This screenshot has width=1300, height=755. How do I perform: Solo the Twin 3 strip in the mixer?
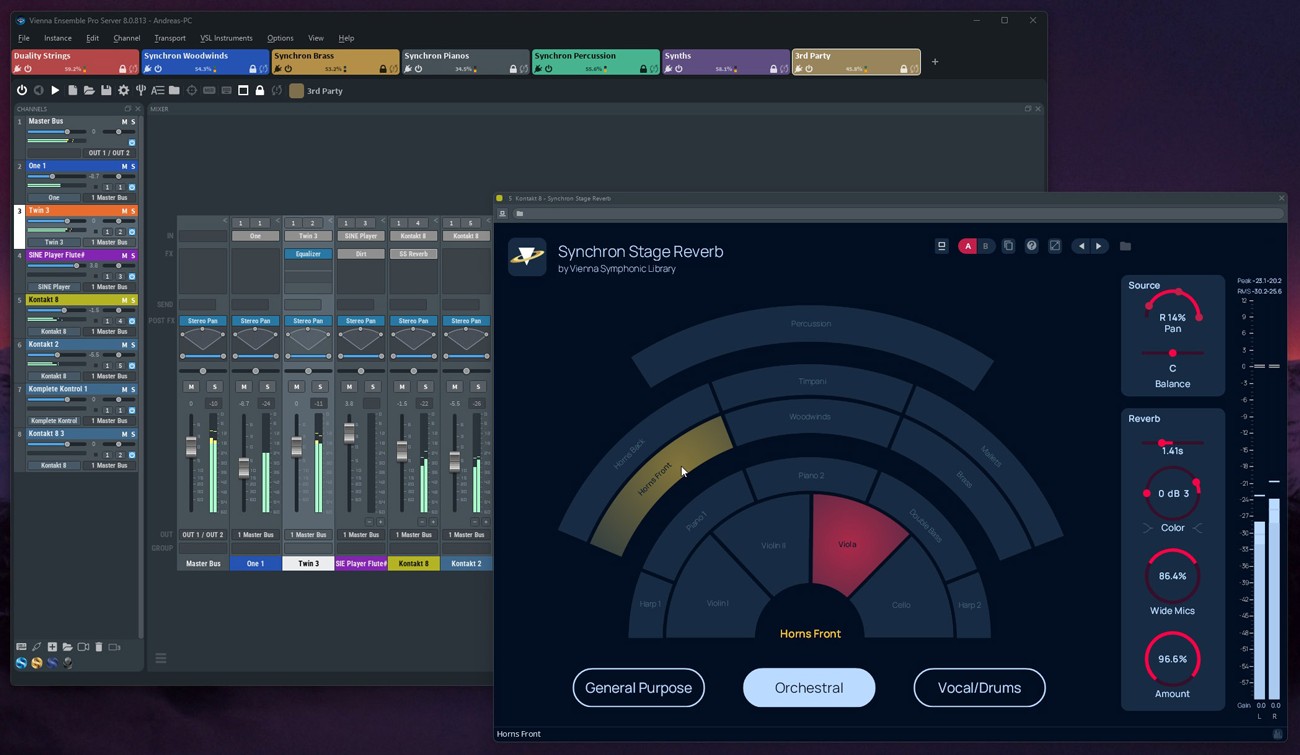pyautogui.click(x=320, y=387)
